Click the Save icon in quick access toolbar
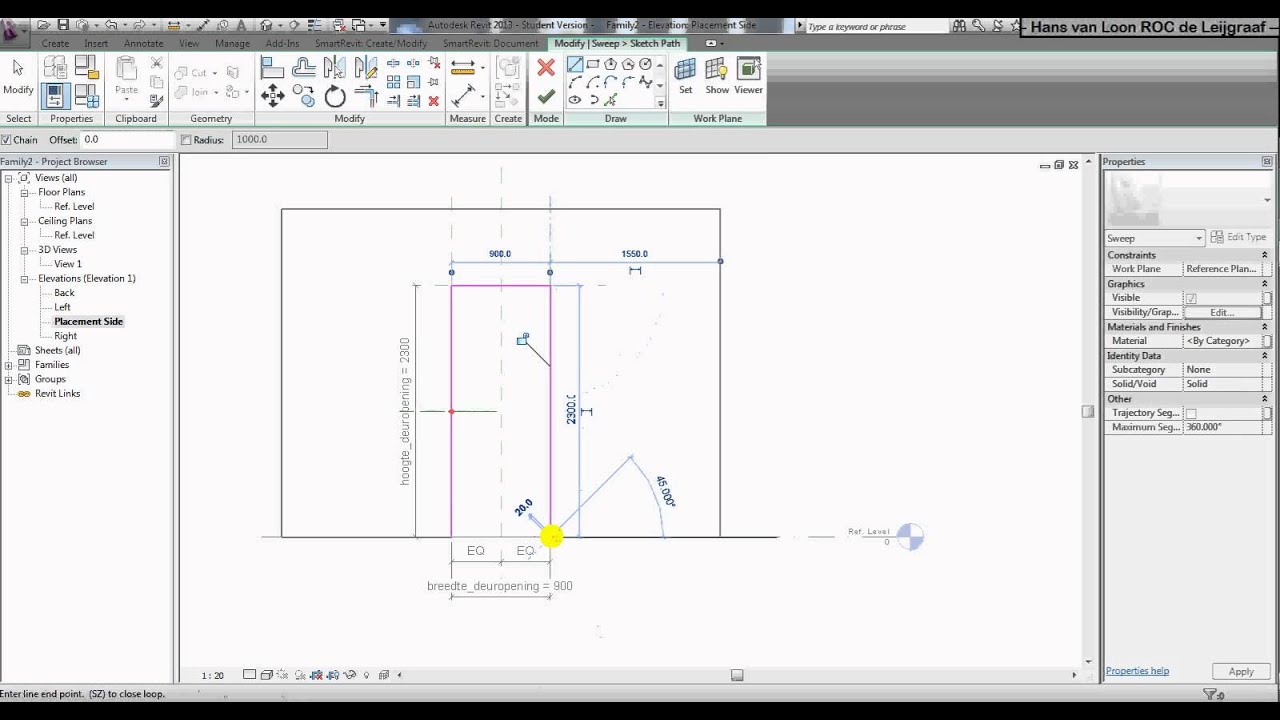Viewport: 1280px width, 720px height. [63, 25]
